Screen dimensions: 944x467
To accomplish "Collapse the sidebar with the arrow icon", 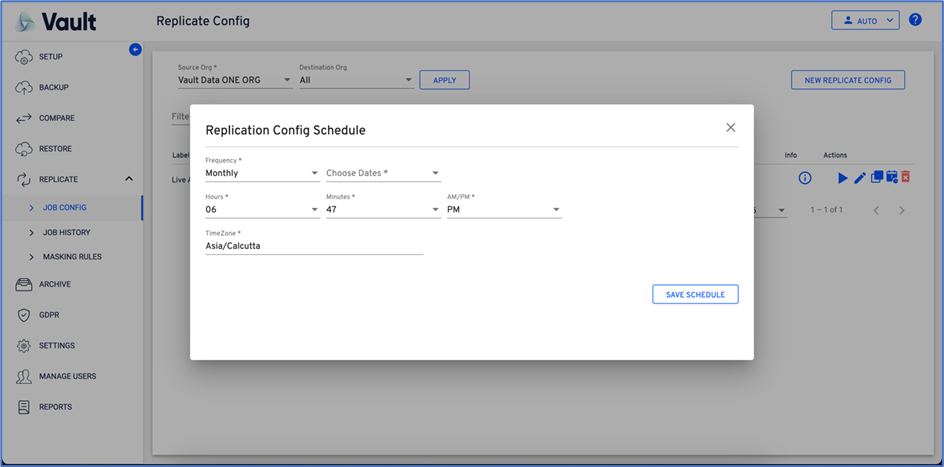I will tap(136, 49).
